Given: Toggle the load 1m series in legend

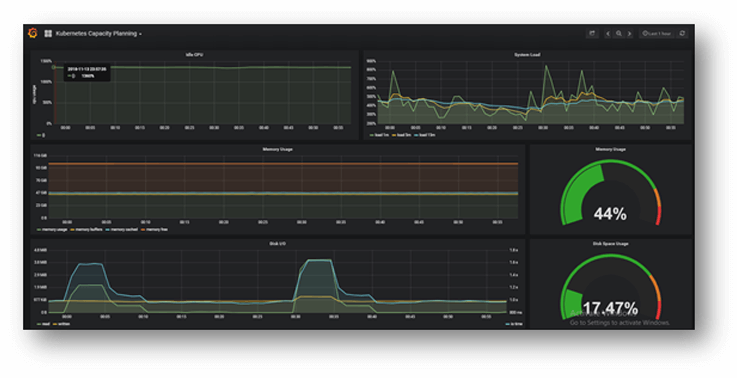Looking at the screenshot, I should (379, 135).
